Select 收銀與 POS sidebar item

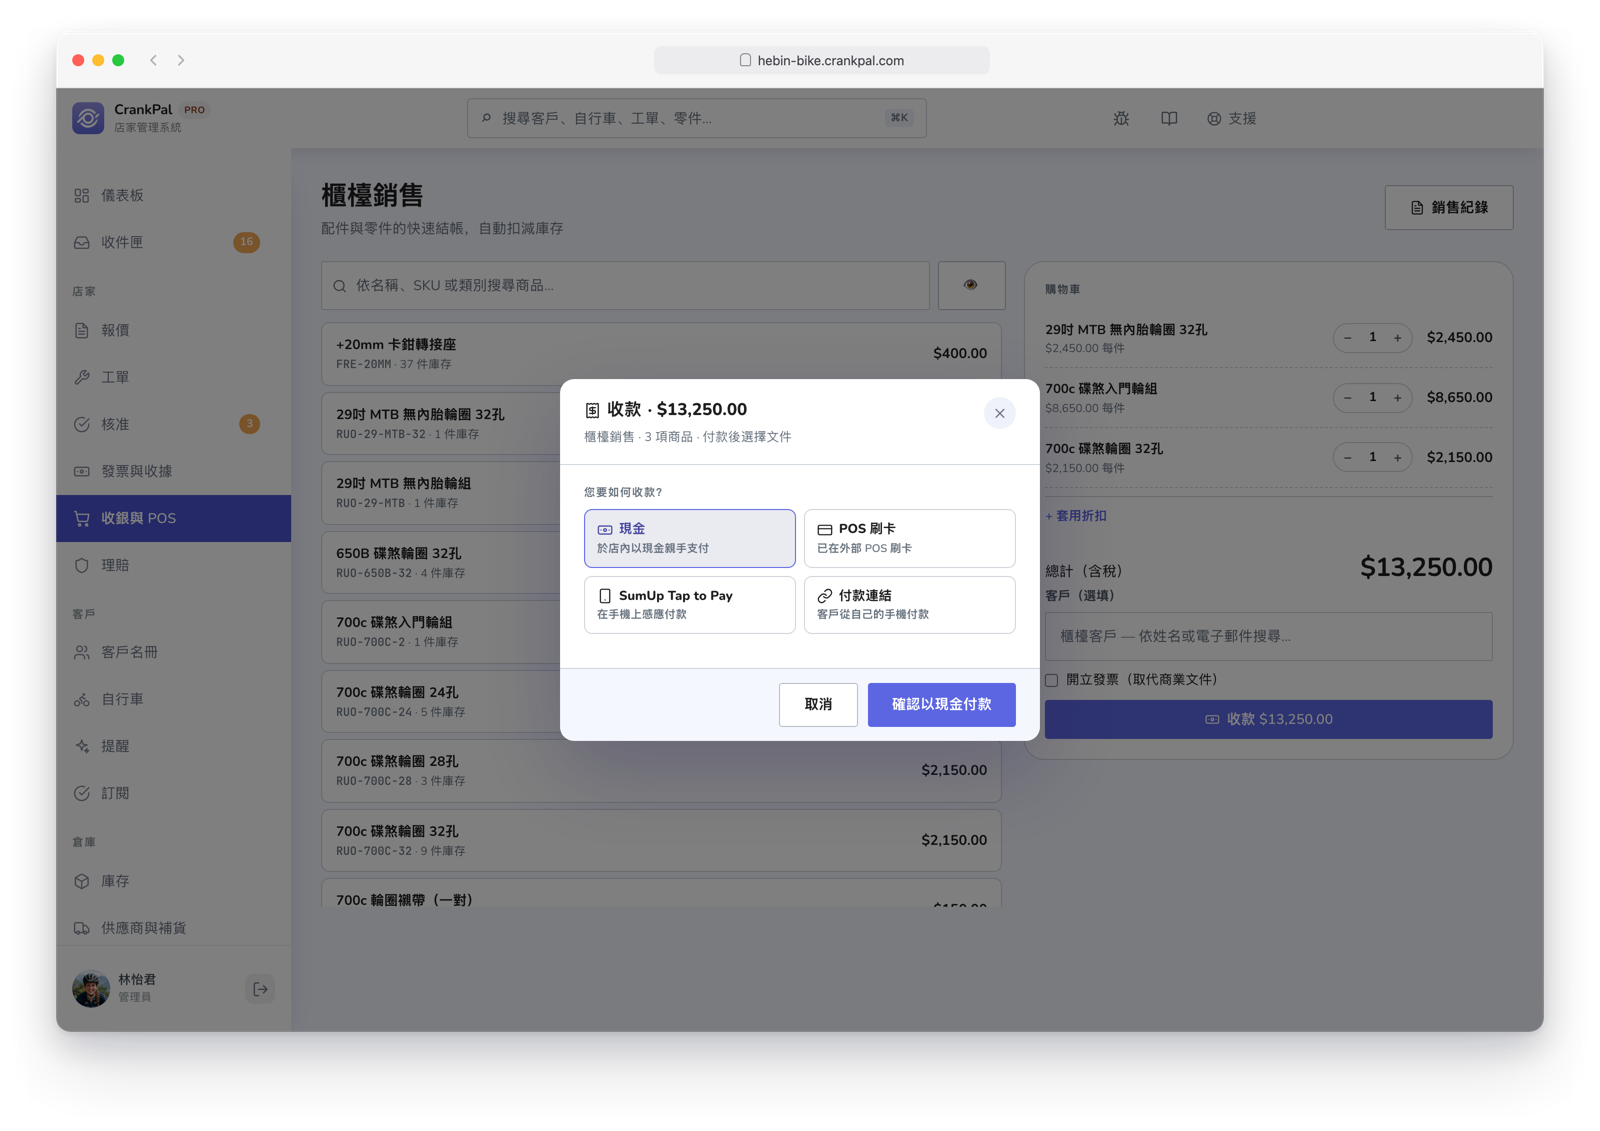pyautogui.click(x=173, y=518)
